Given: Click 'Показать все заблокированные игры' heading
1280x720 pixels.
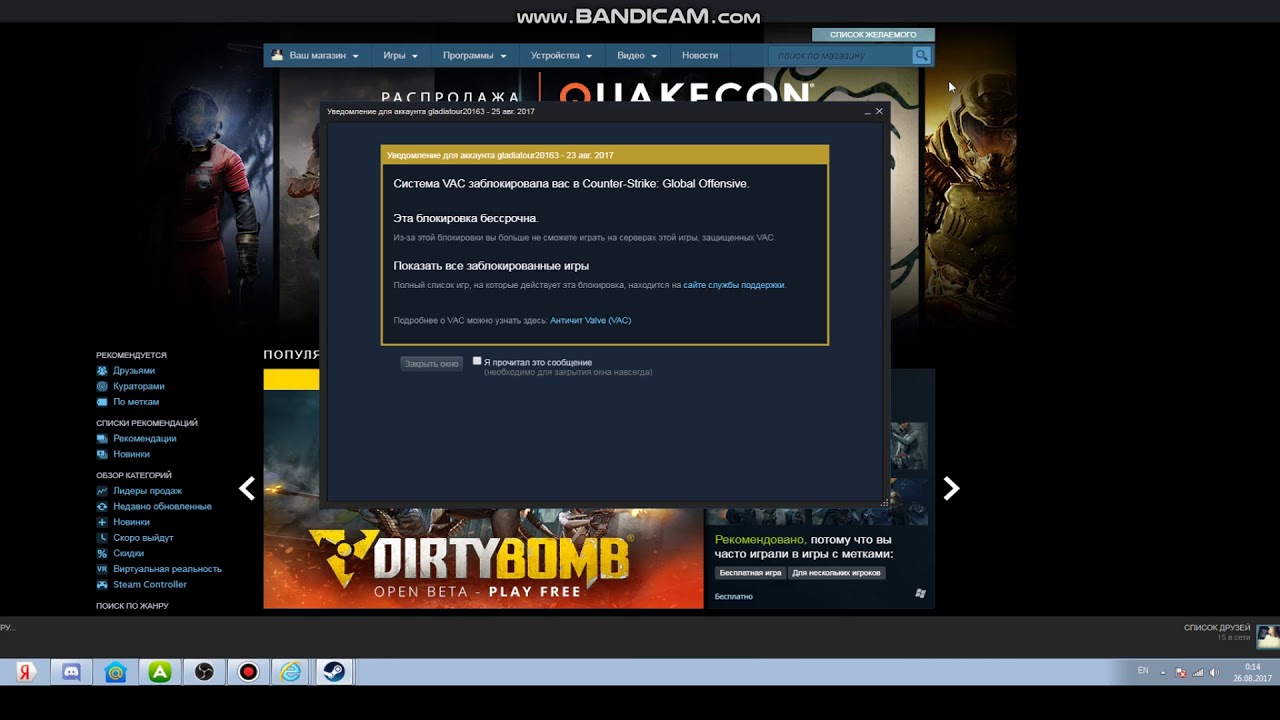Looking at the screenshot, I should (x=491, y=266).
